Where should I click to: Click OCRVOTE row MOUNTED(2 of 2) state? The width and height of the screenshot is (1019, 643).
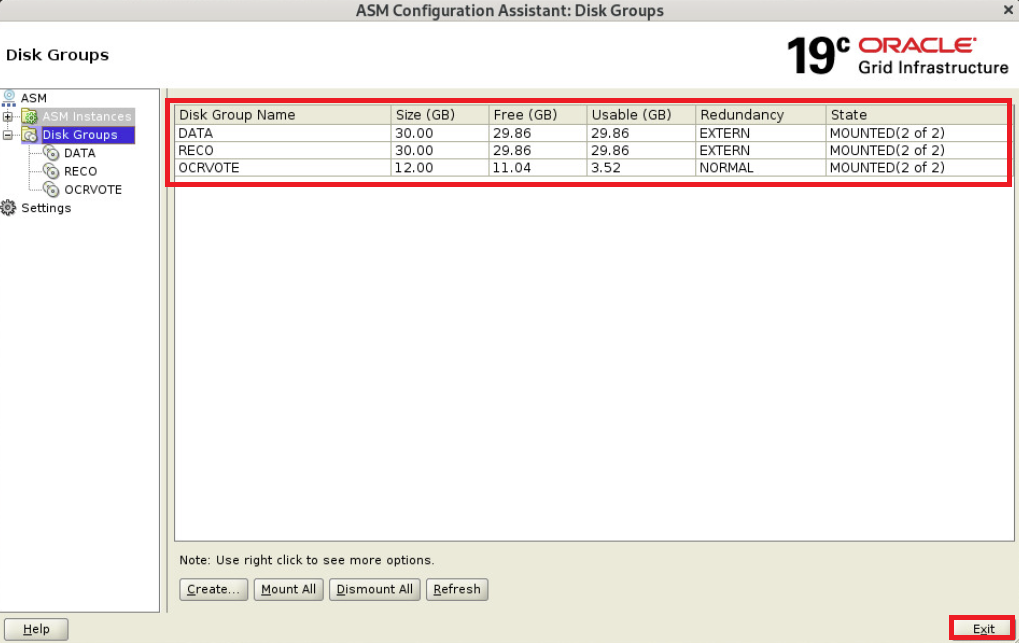click(x=917, y=168)
